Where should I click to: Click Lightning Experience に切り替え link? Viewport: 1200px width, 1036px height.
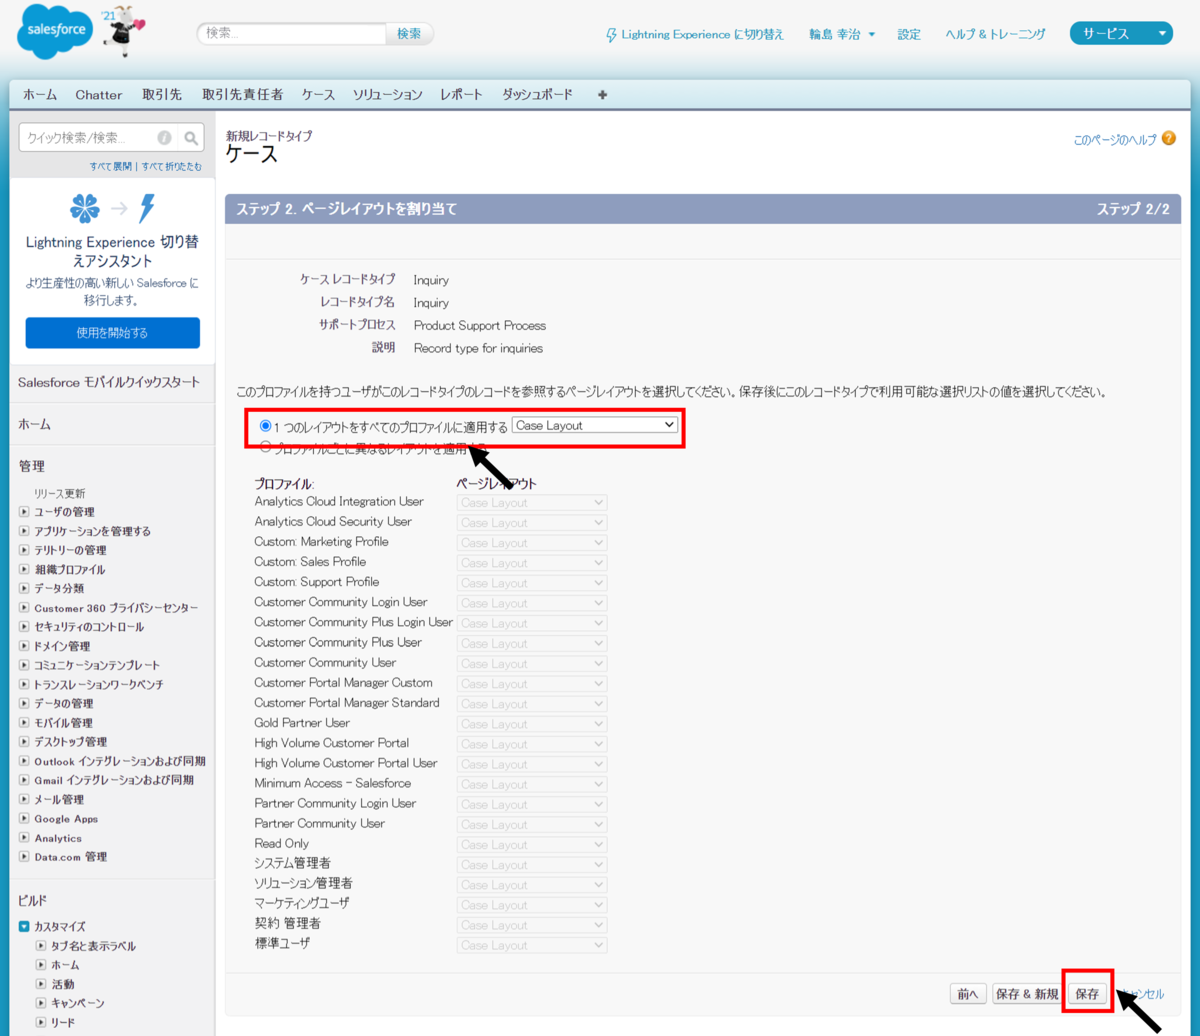pyautogui.click(x=702, y=35)
